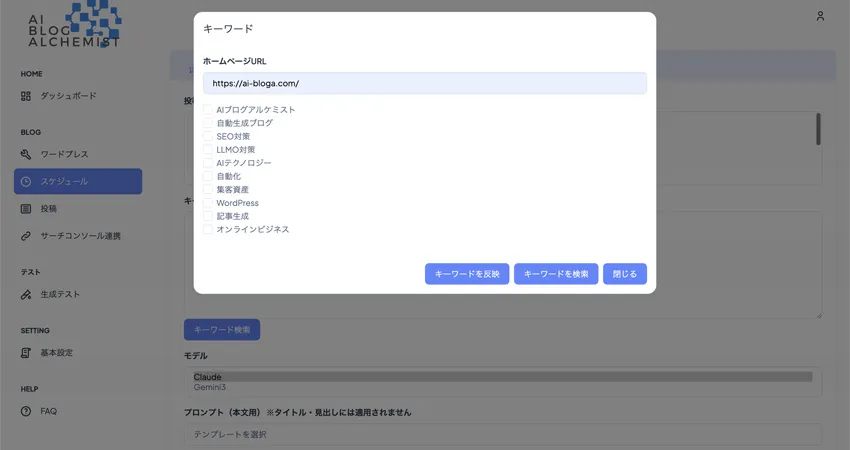Click the generation test rocket icon
The height and width of the screenshot is (450, 850).
point(26,295)
